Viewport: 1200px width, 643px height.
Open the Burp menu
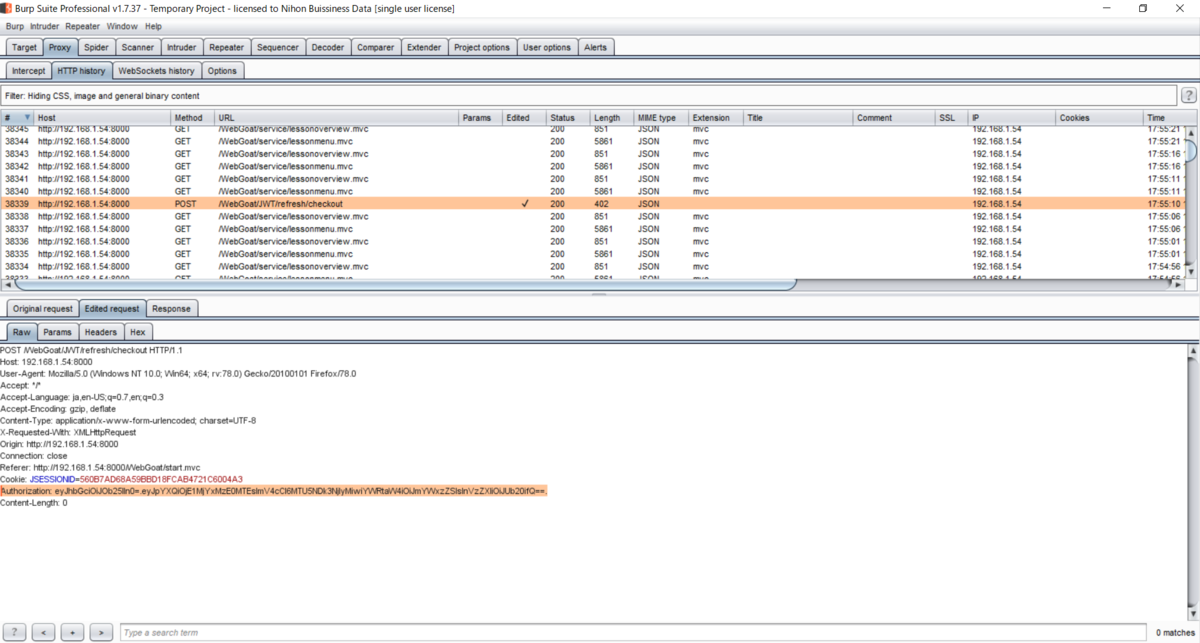tap(14, 26)
